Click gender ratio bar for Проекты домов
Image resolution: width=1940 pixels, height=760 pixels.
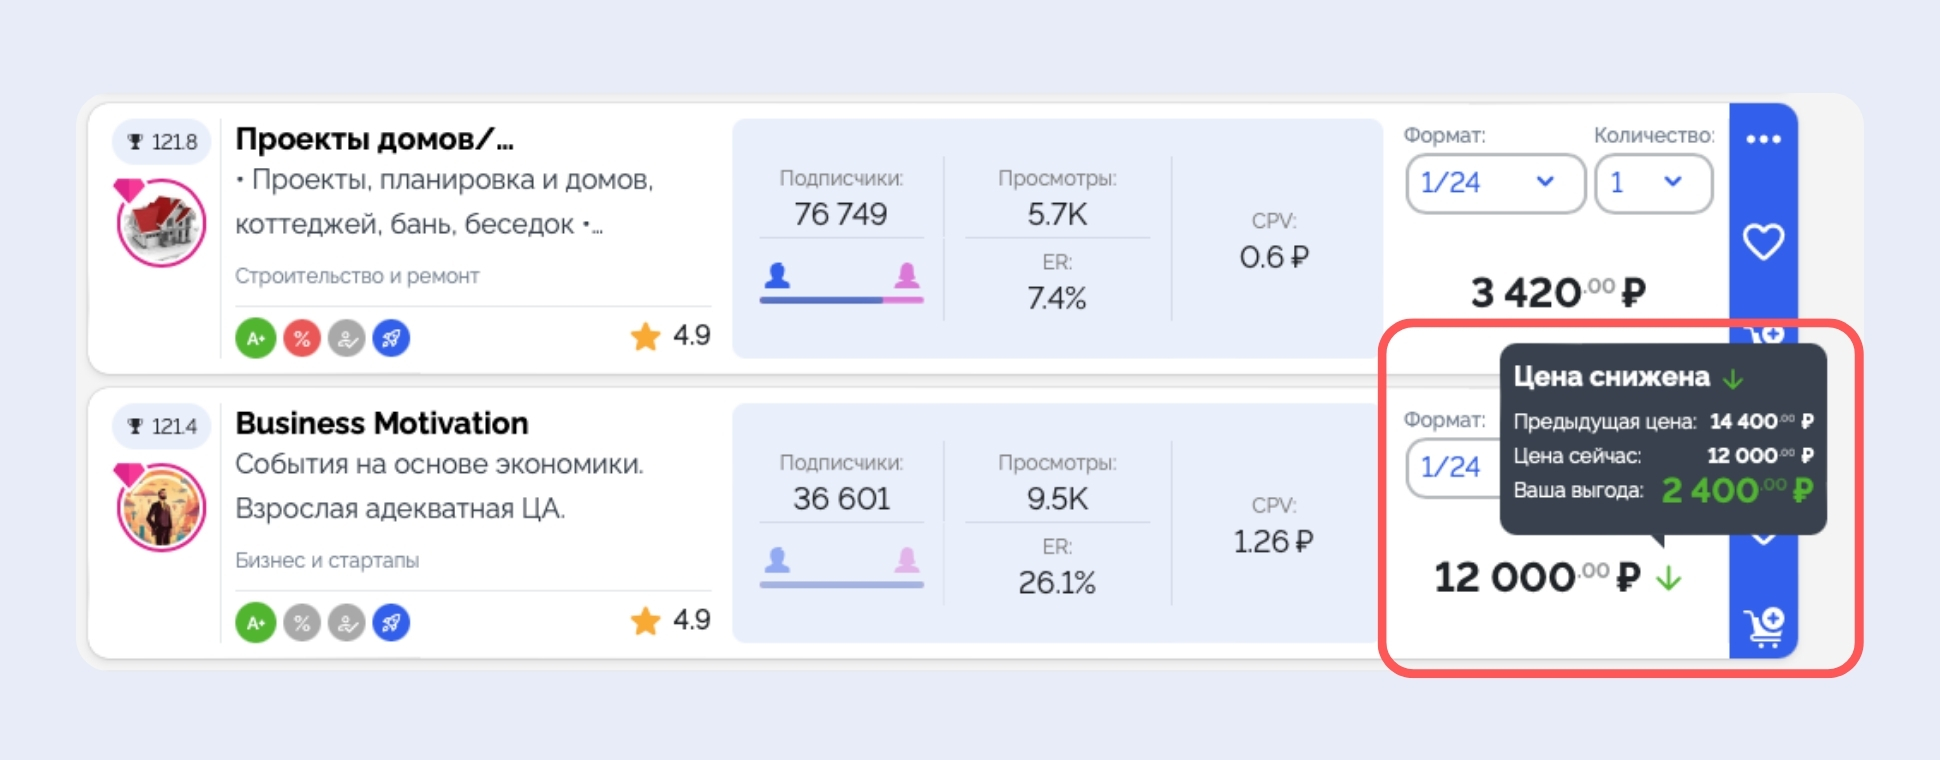841,298
